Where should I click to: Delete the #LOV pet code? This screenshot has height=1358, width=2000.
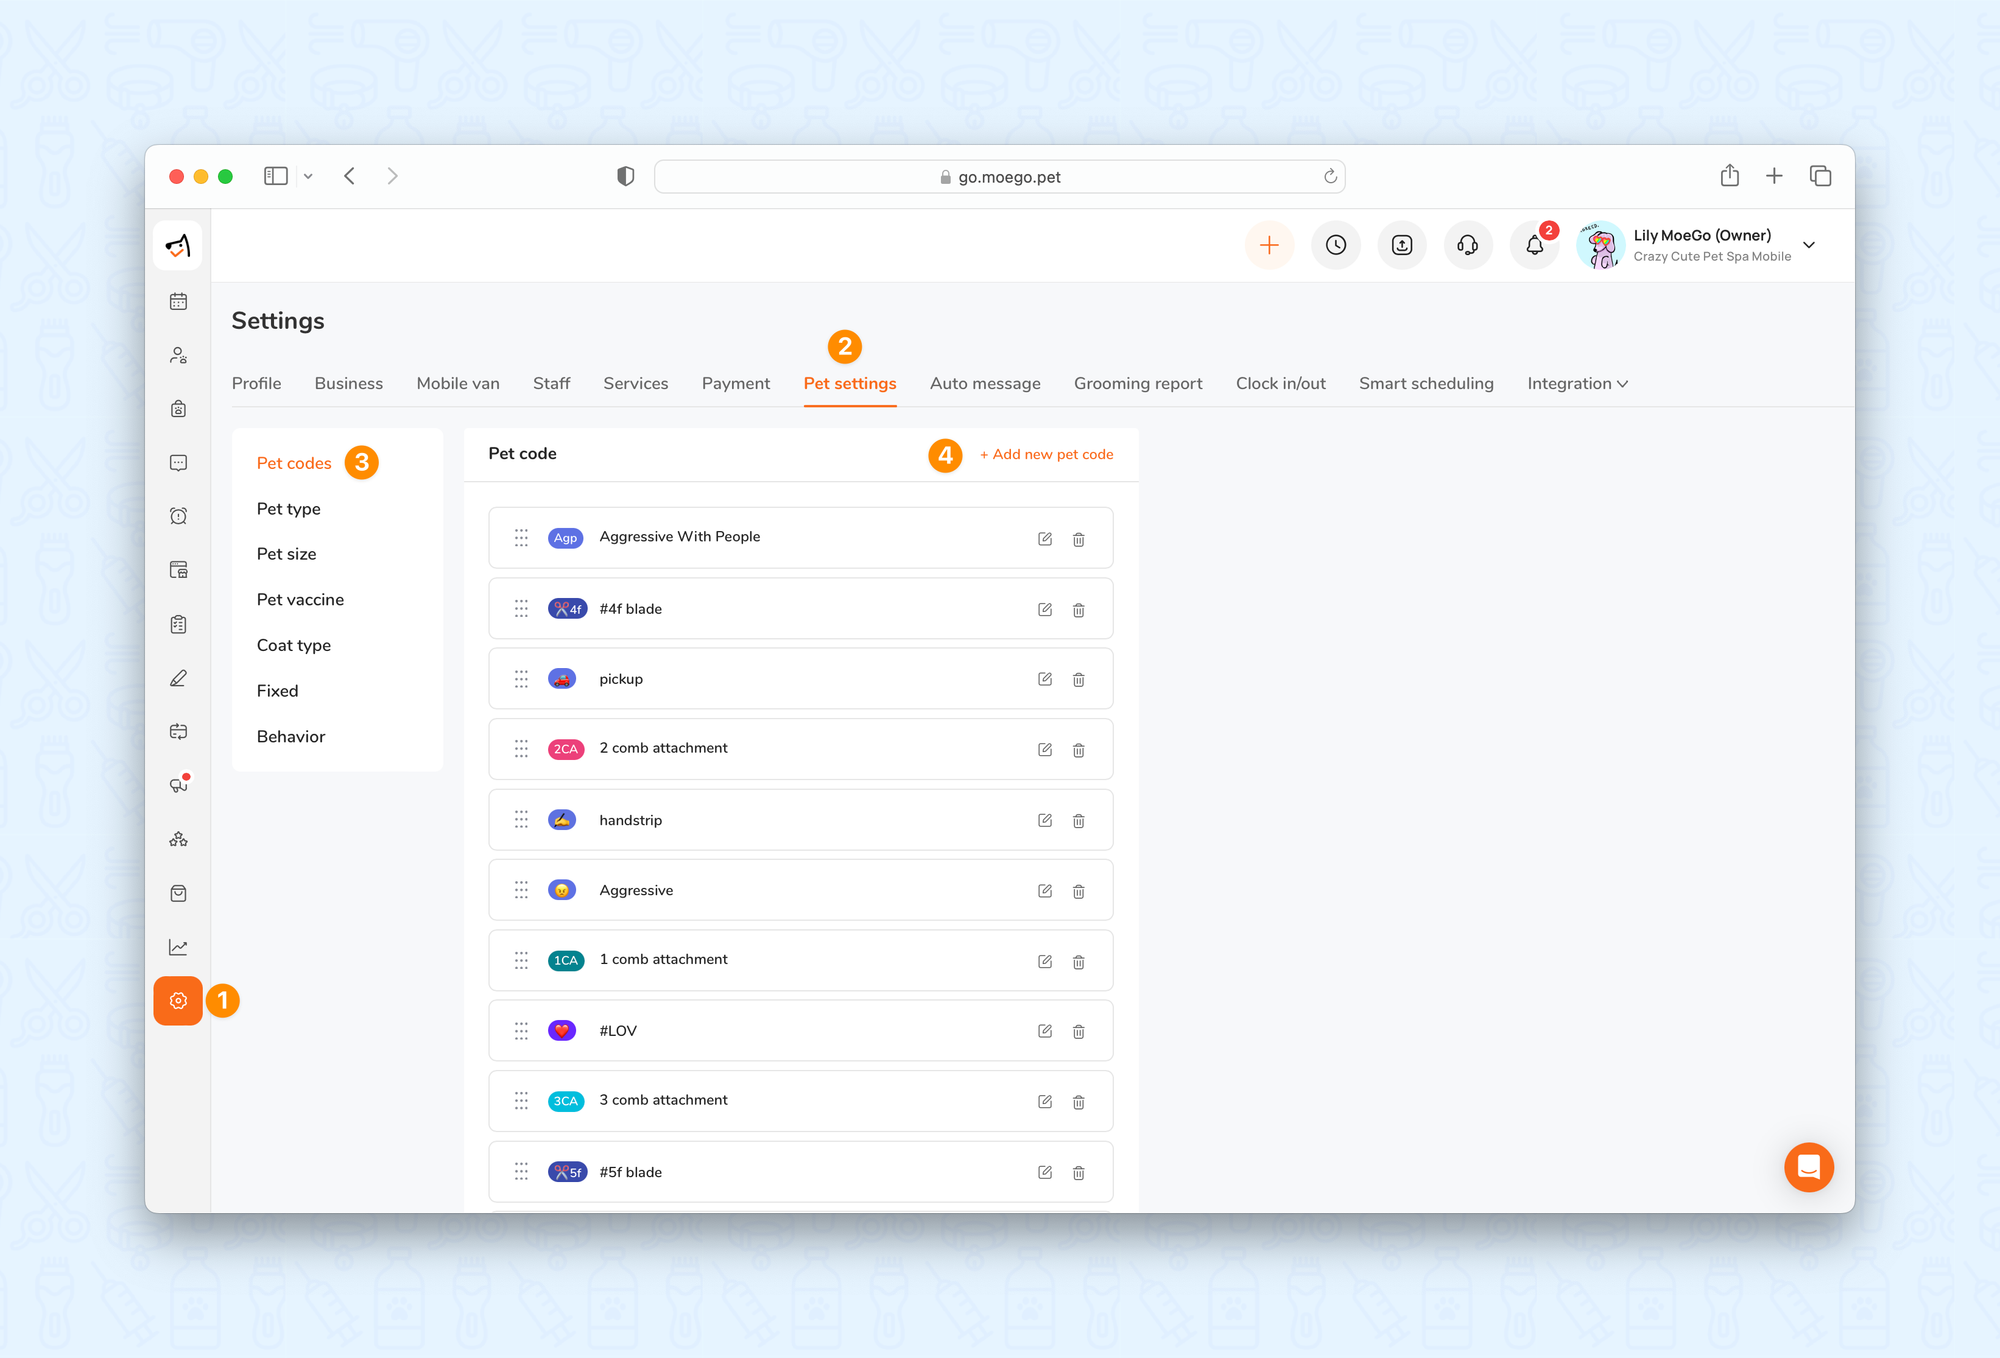click(1079, 1031)
